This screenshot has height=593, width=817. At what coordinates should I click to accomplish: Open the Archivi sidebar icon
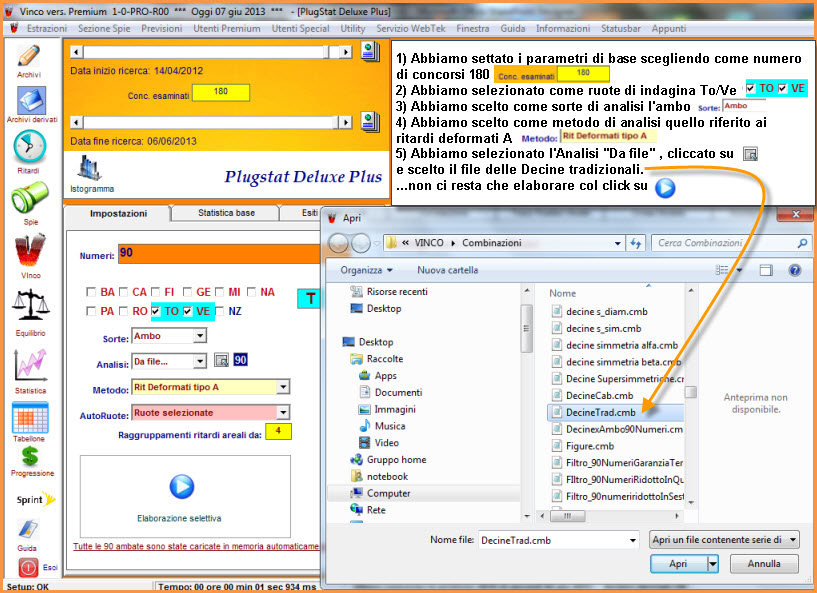coord(29,56)
